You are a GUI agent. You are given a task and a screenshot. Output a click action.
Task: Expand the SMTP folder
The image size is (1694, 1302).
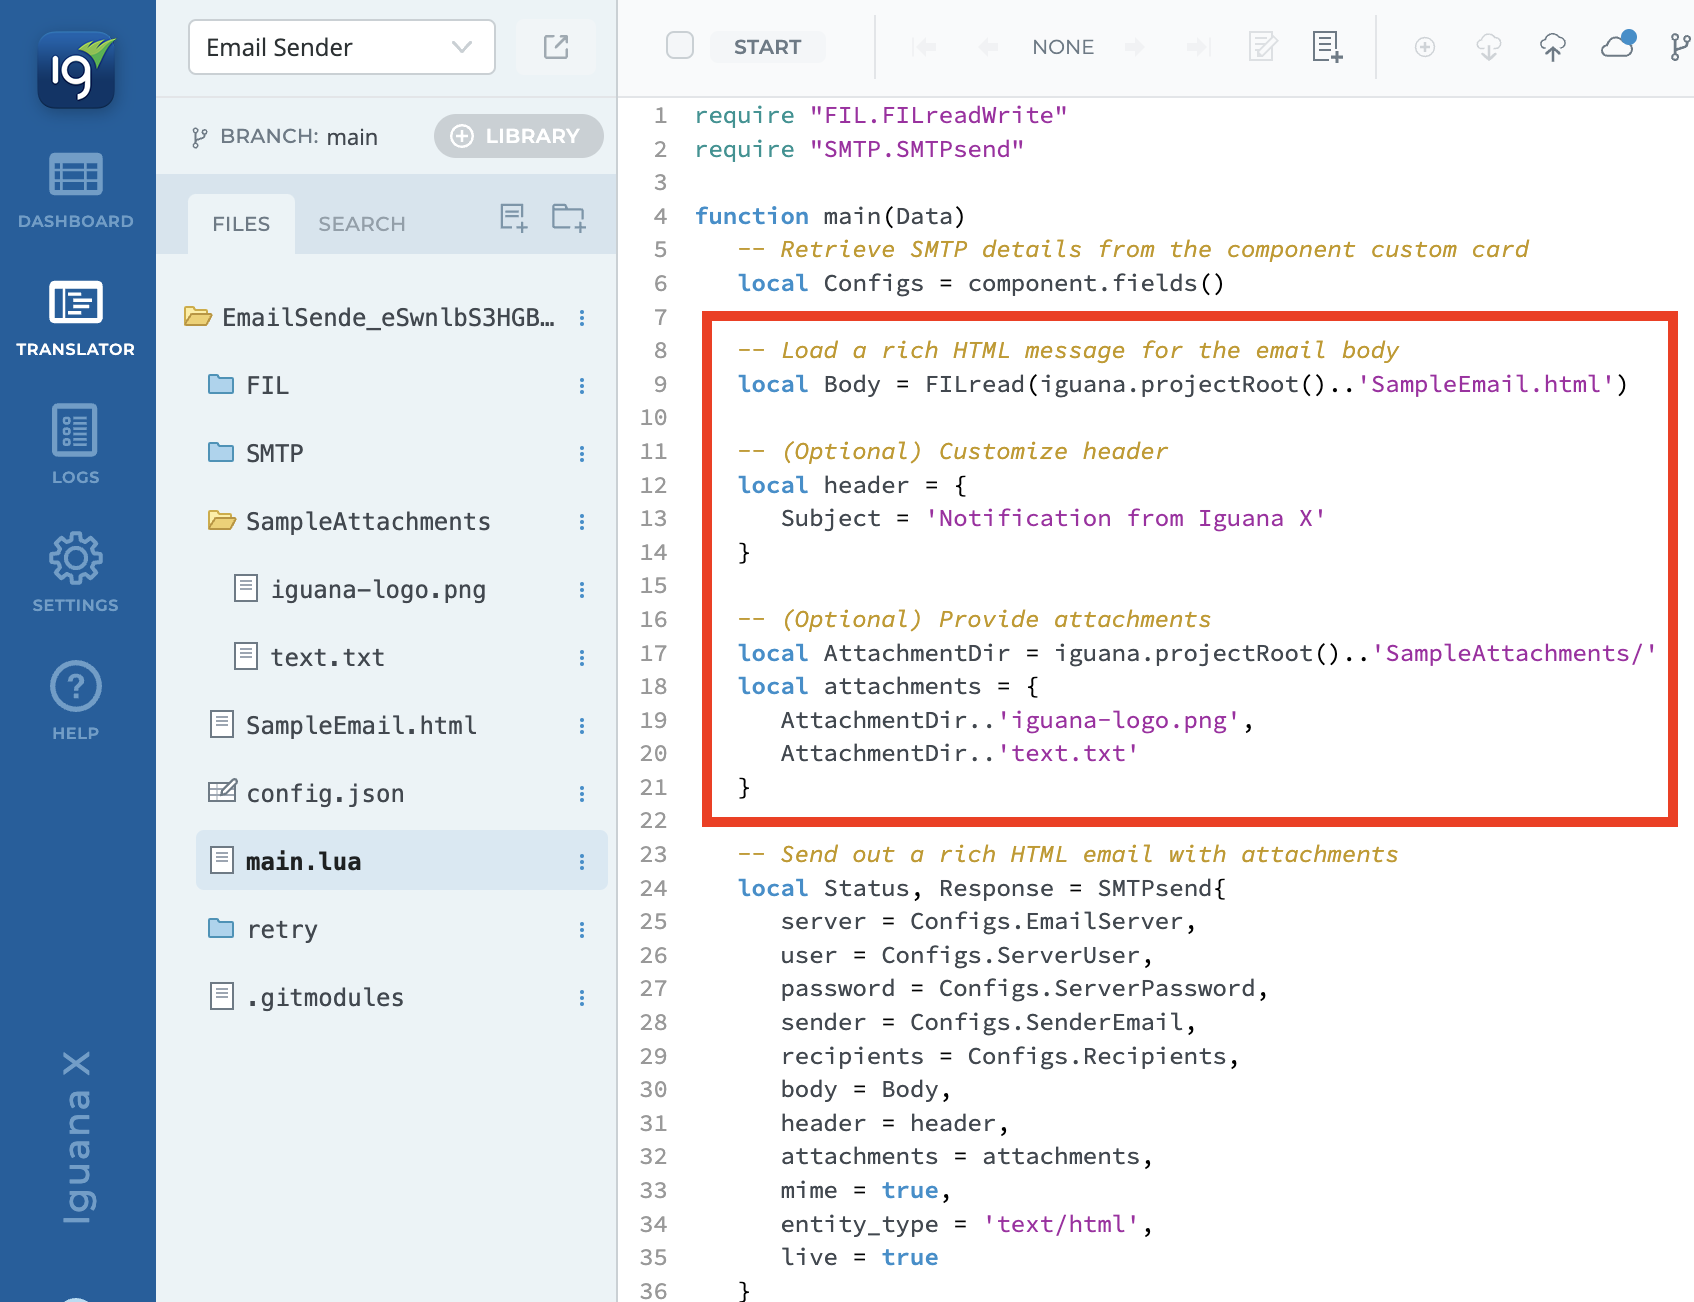pos(221,453)
